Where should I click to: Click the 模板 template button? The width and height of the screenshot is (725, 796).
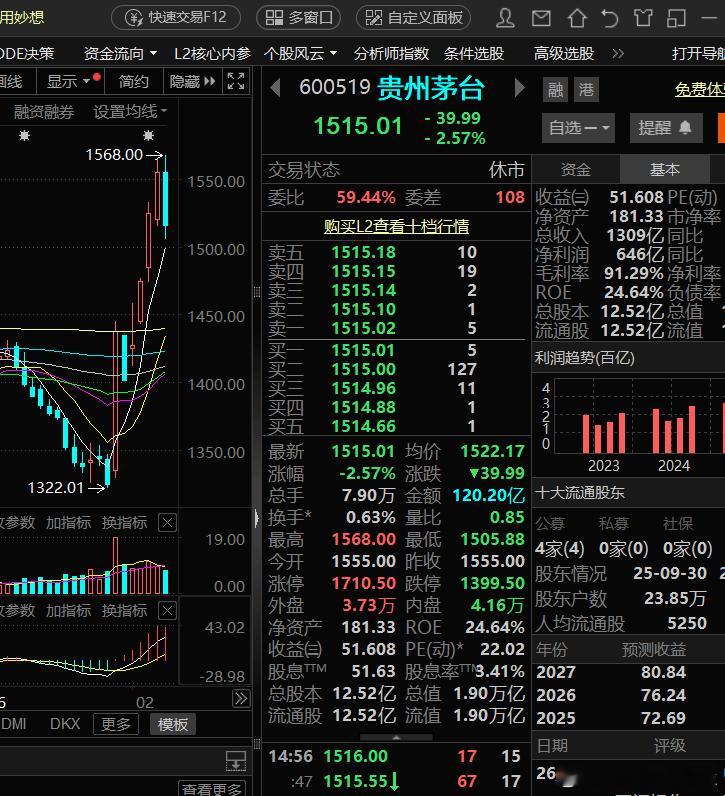pos(173,724)
